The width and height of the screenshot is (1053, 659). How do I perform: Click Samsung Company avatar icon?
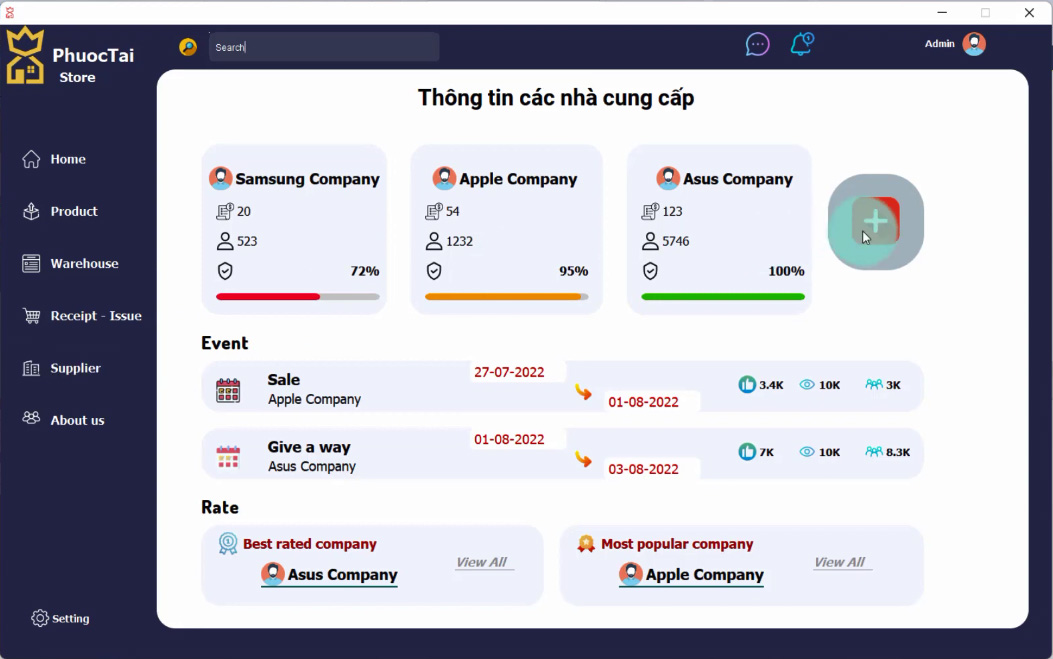(220, 178)
